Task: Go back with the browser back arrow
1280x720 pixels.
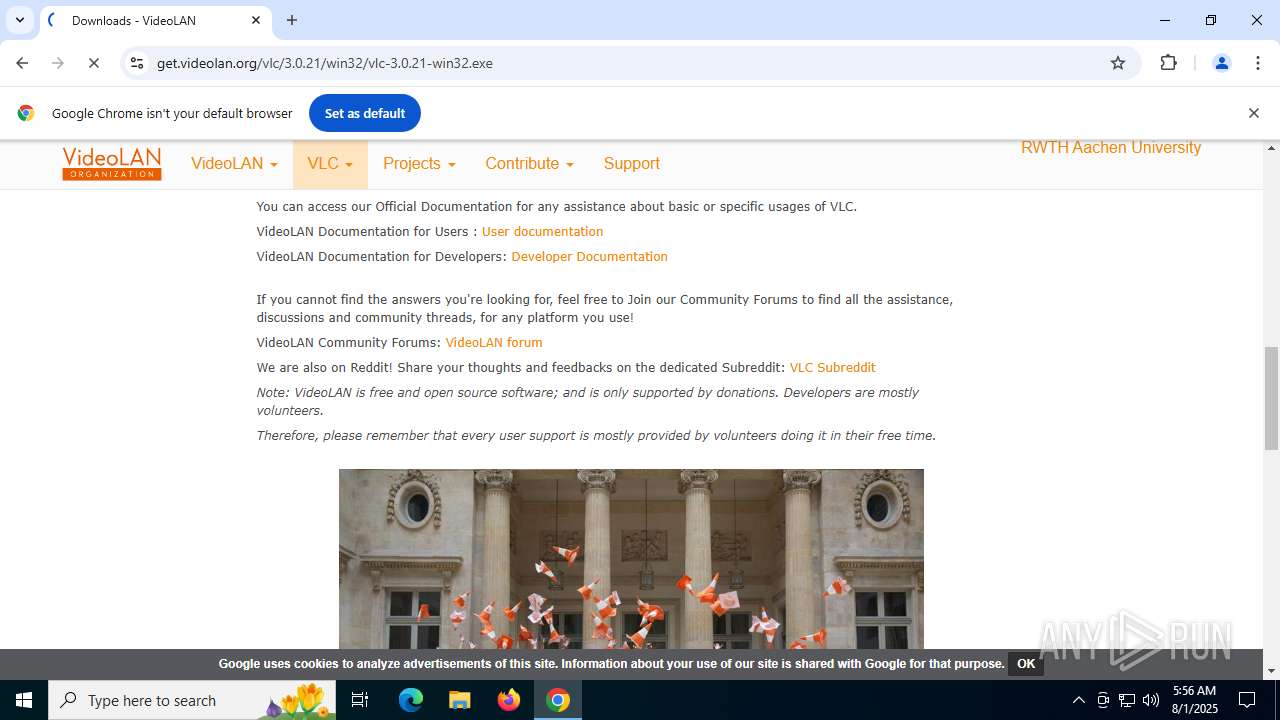Action: (22, 63)
